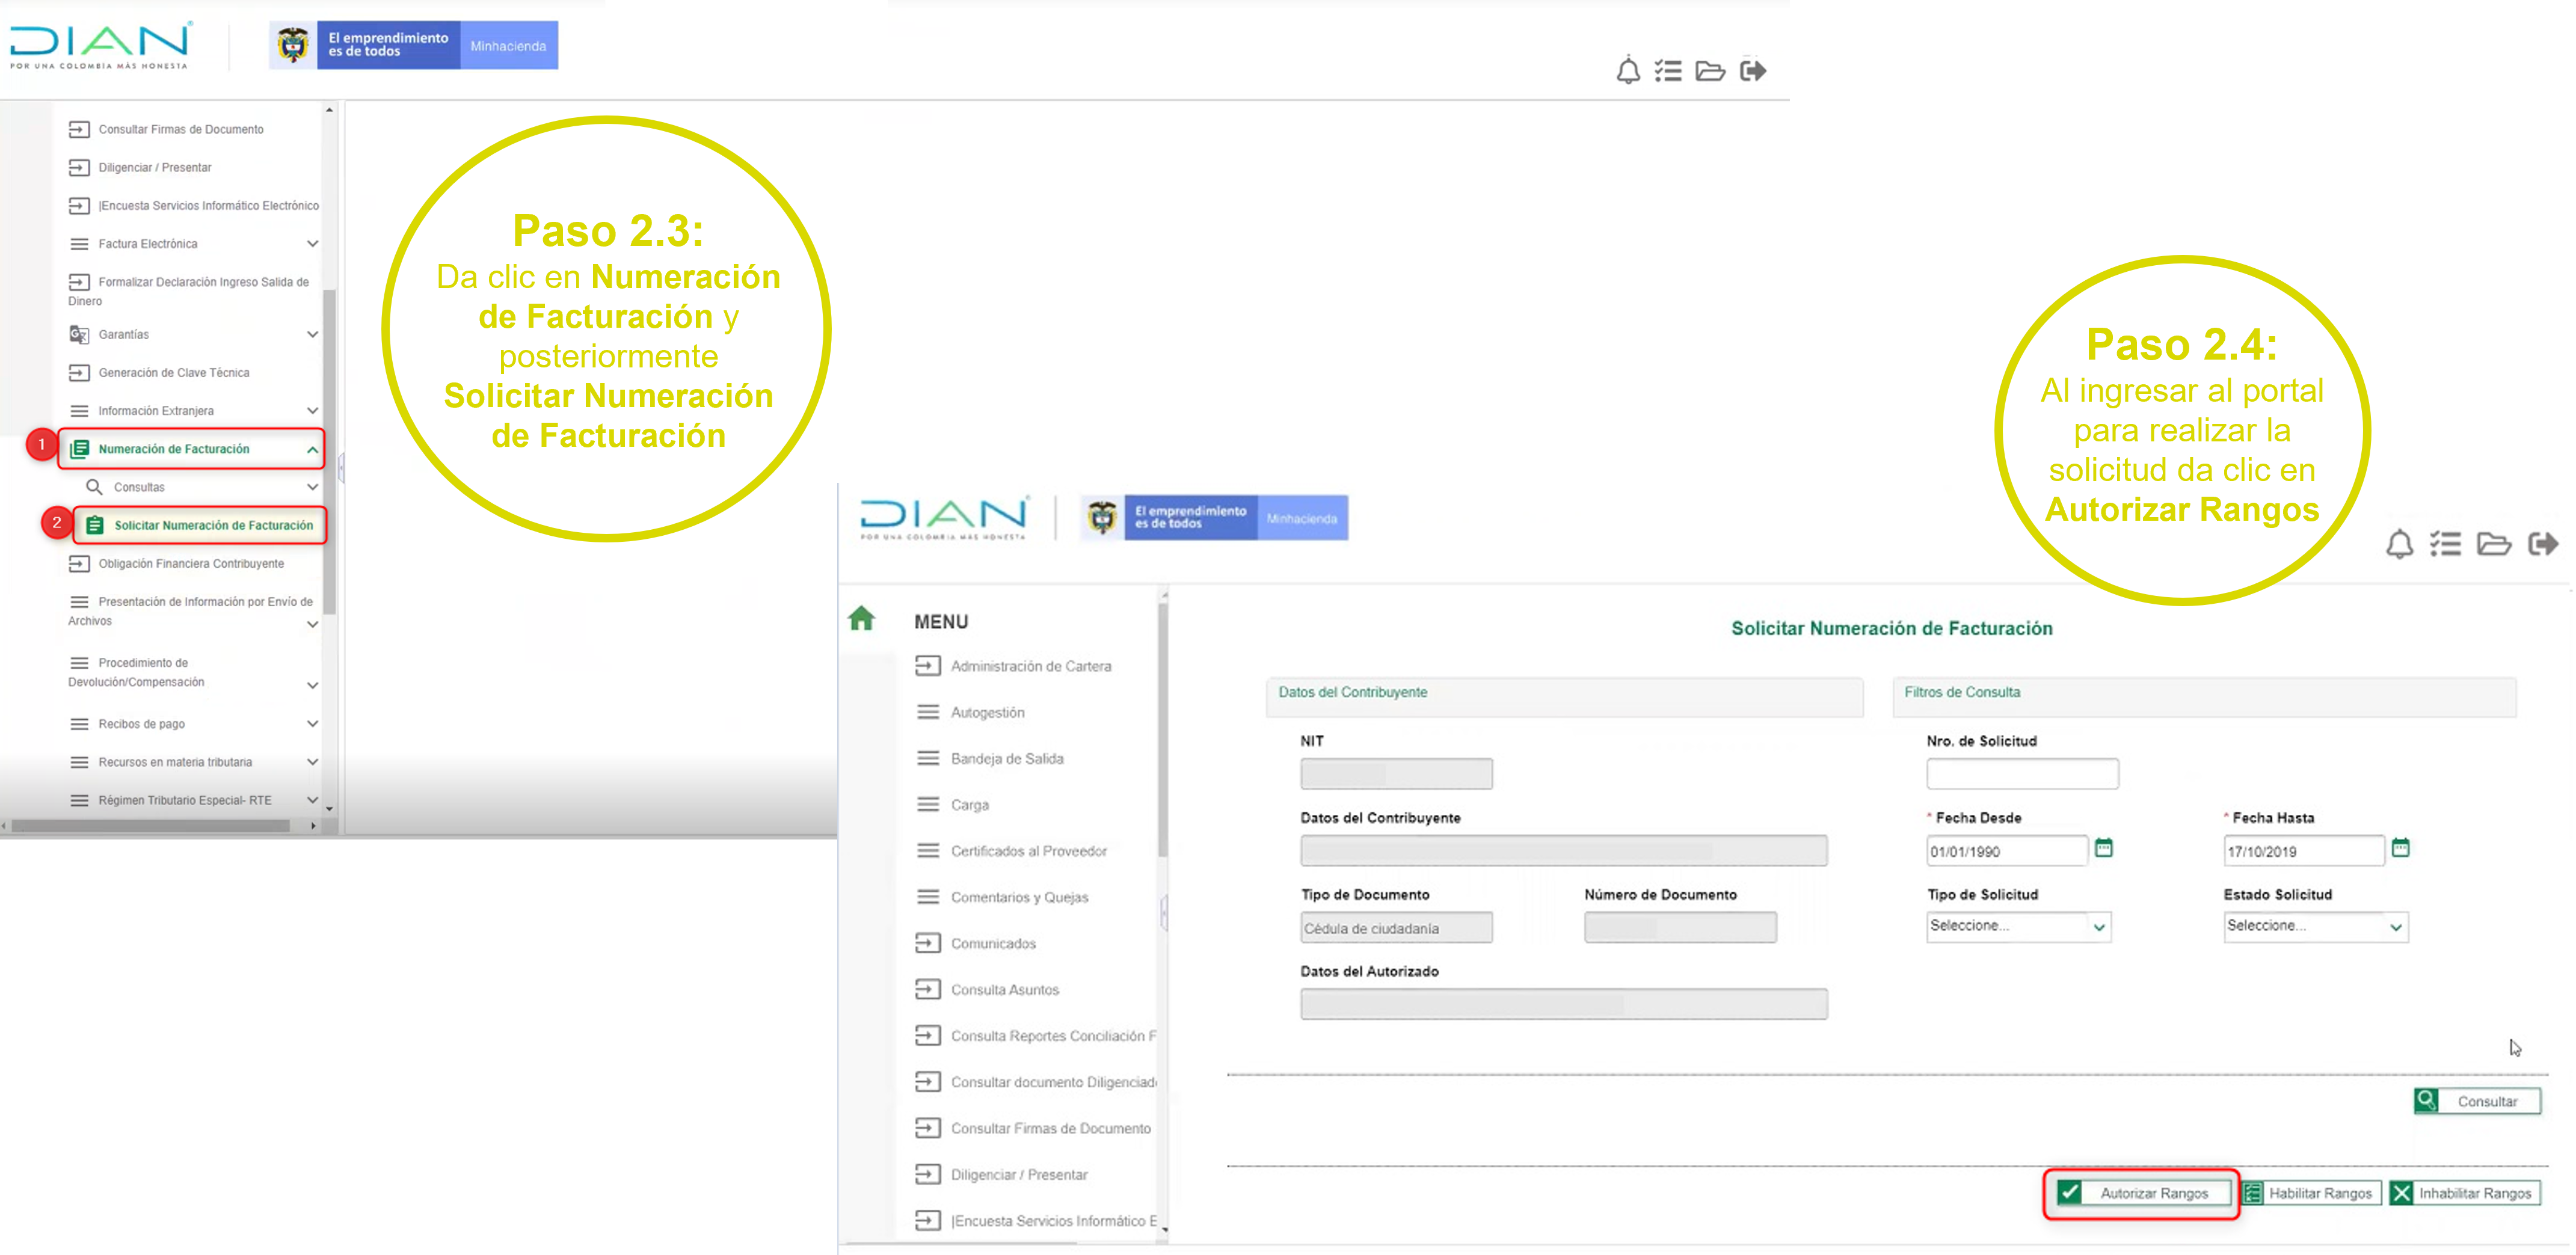Screen dimensions: 2576x1255
Task: Expand Presentación de Información por Envío de Archivos
Action: click(x=312, y=624)
